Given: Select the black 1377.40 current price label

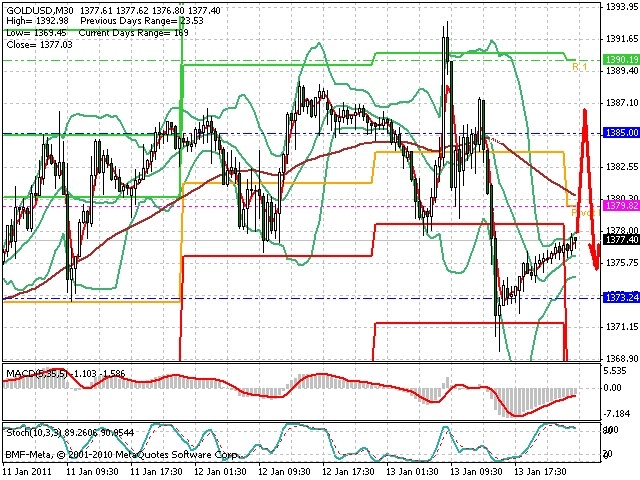Looking at the screenshot, I should [x=621, y=240].
